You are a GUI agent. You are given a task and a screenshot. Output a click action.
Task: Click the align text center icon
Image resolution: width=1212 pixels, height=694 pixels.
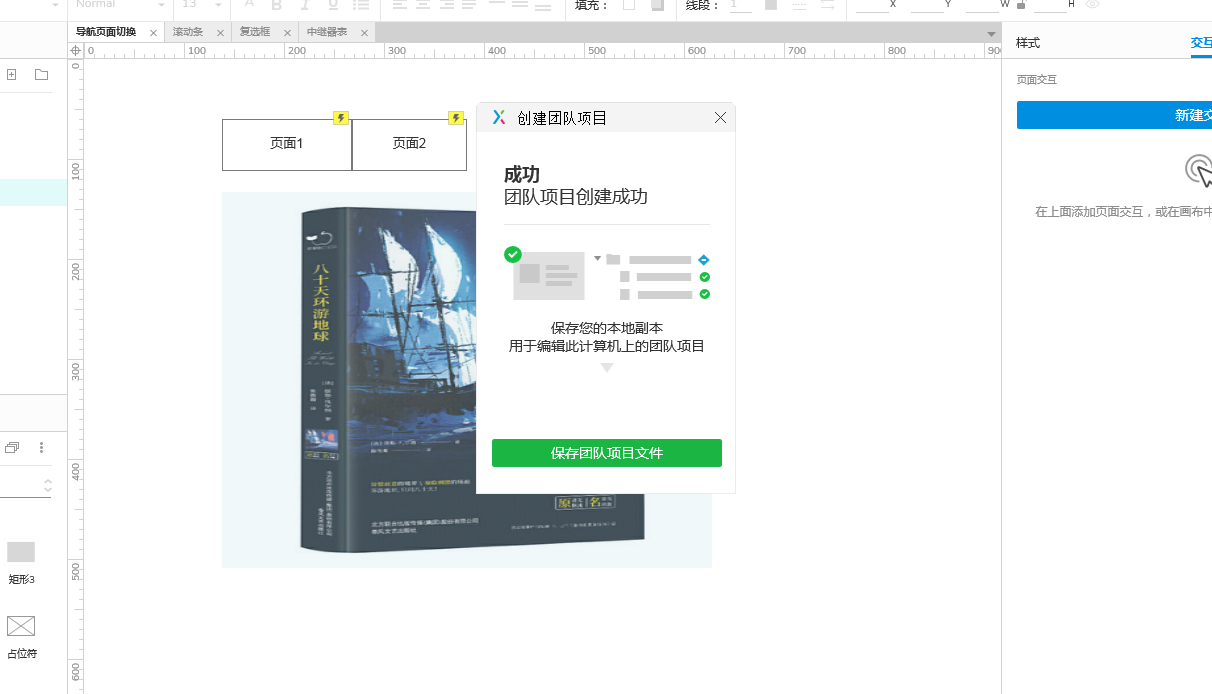coord(424,5)
